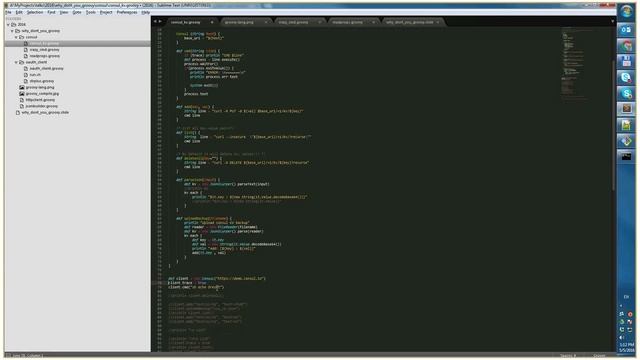Image resolution: width=640 pixels, height=360 pixels.
Task: Open the Sublime Text taskbar icon
Action: (626, 109)
